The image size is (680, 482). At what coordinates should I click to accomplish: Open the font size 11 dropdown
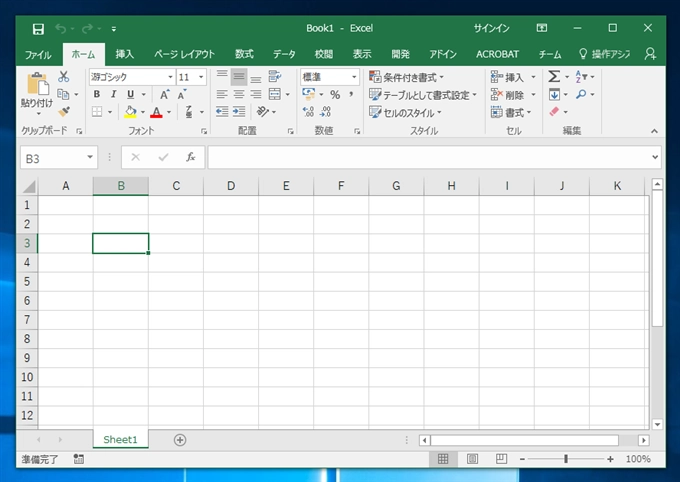click(x=201, y=77)
